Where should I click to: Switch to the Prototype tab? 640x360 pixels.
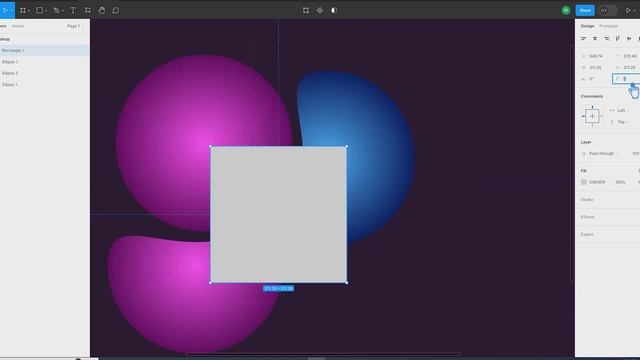pyautogui.click(x=609, y=26)
